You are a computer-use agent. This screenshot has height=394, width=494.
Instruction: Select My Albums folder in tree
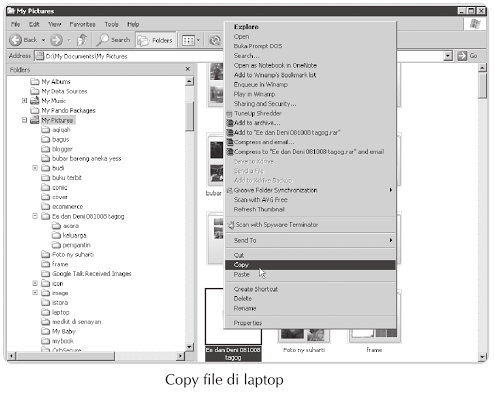[50, 82]
